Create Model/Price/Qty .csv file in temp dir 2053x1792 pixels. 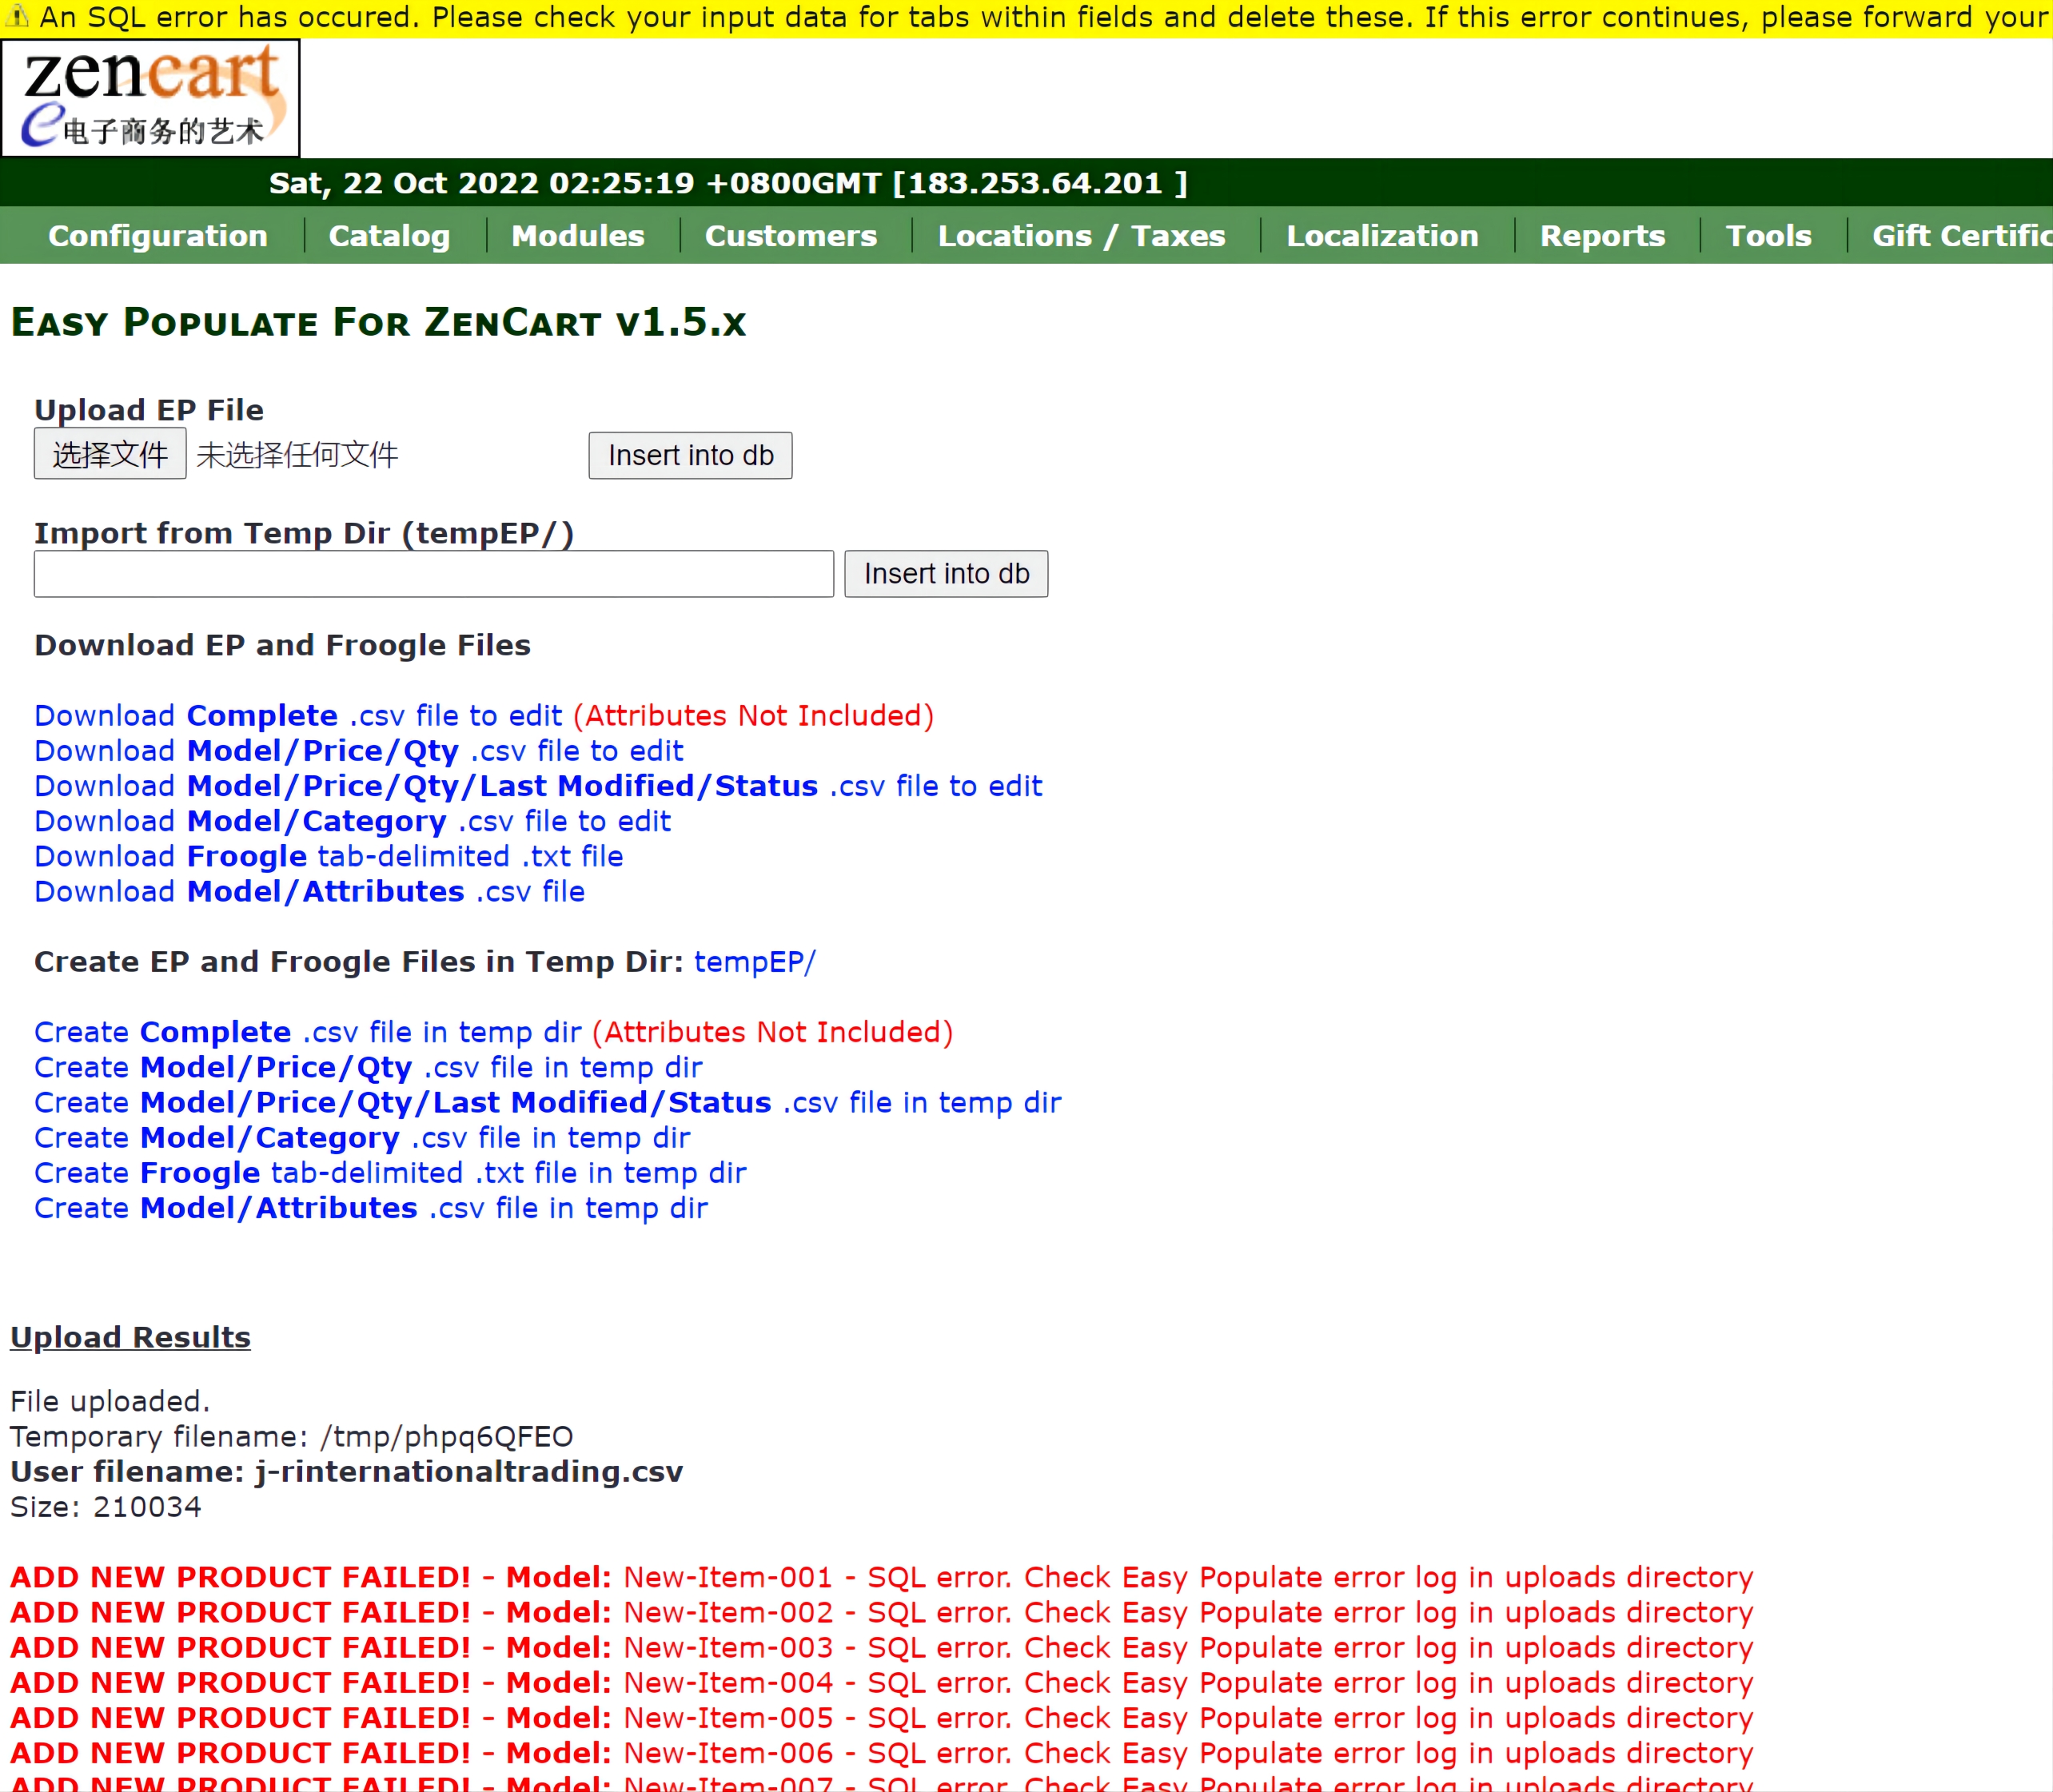pyautogui.click(x=368, y=1067)
